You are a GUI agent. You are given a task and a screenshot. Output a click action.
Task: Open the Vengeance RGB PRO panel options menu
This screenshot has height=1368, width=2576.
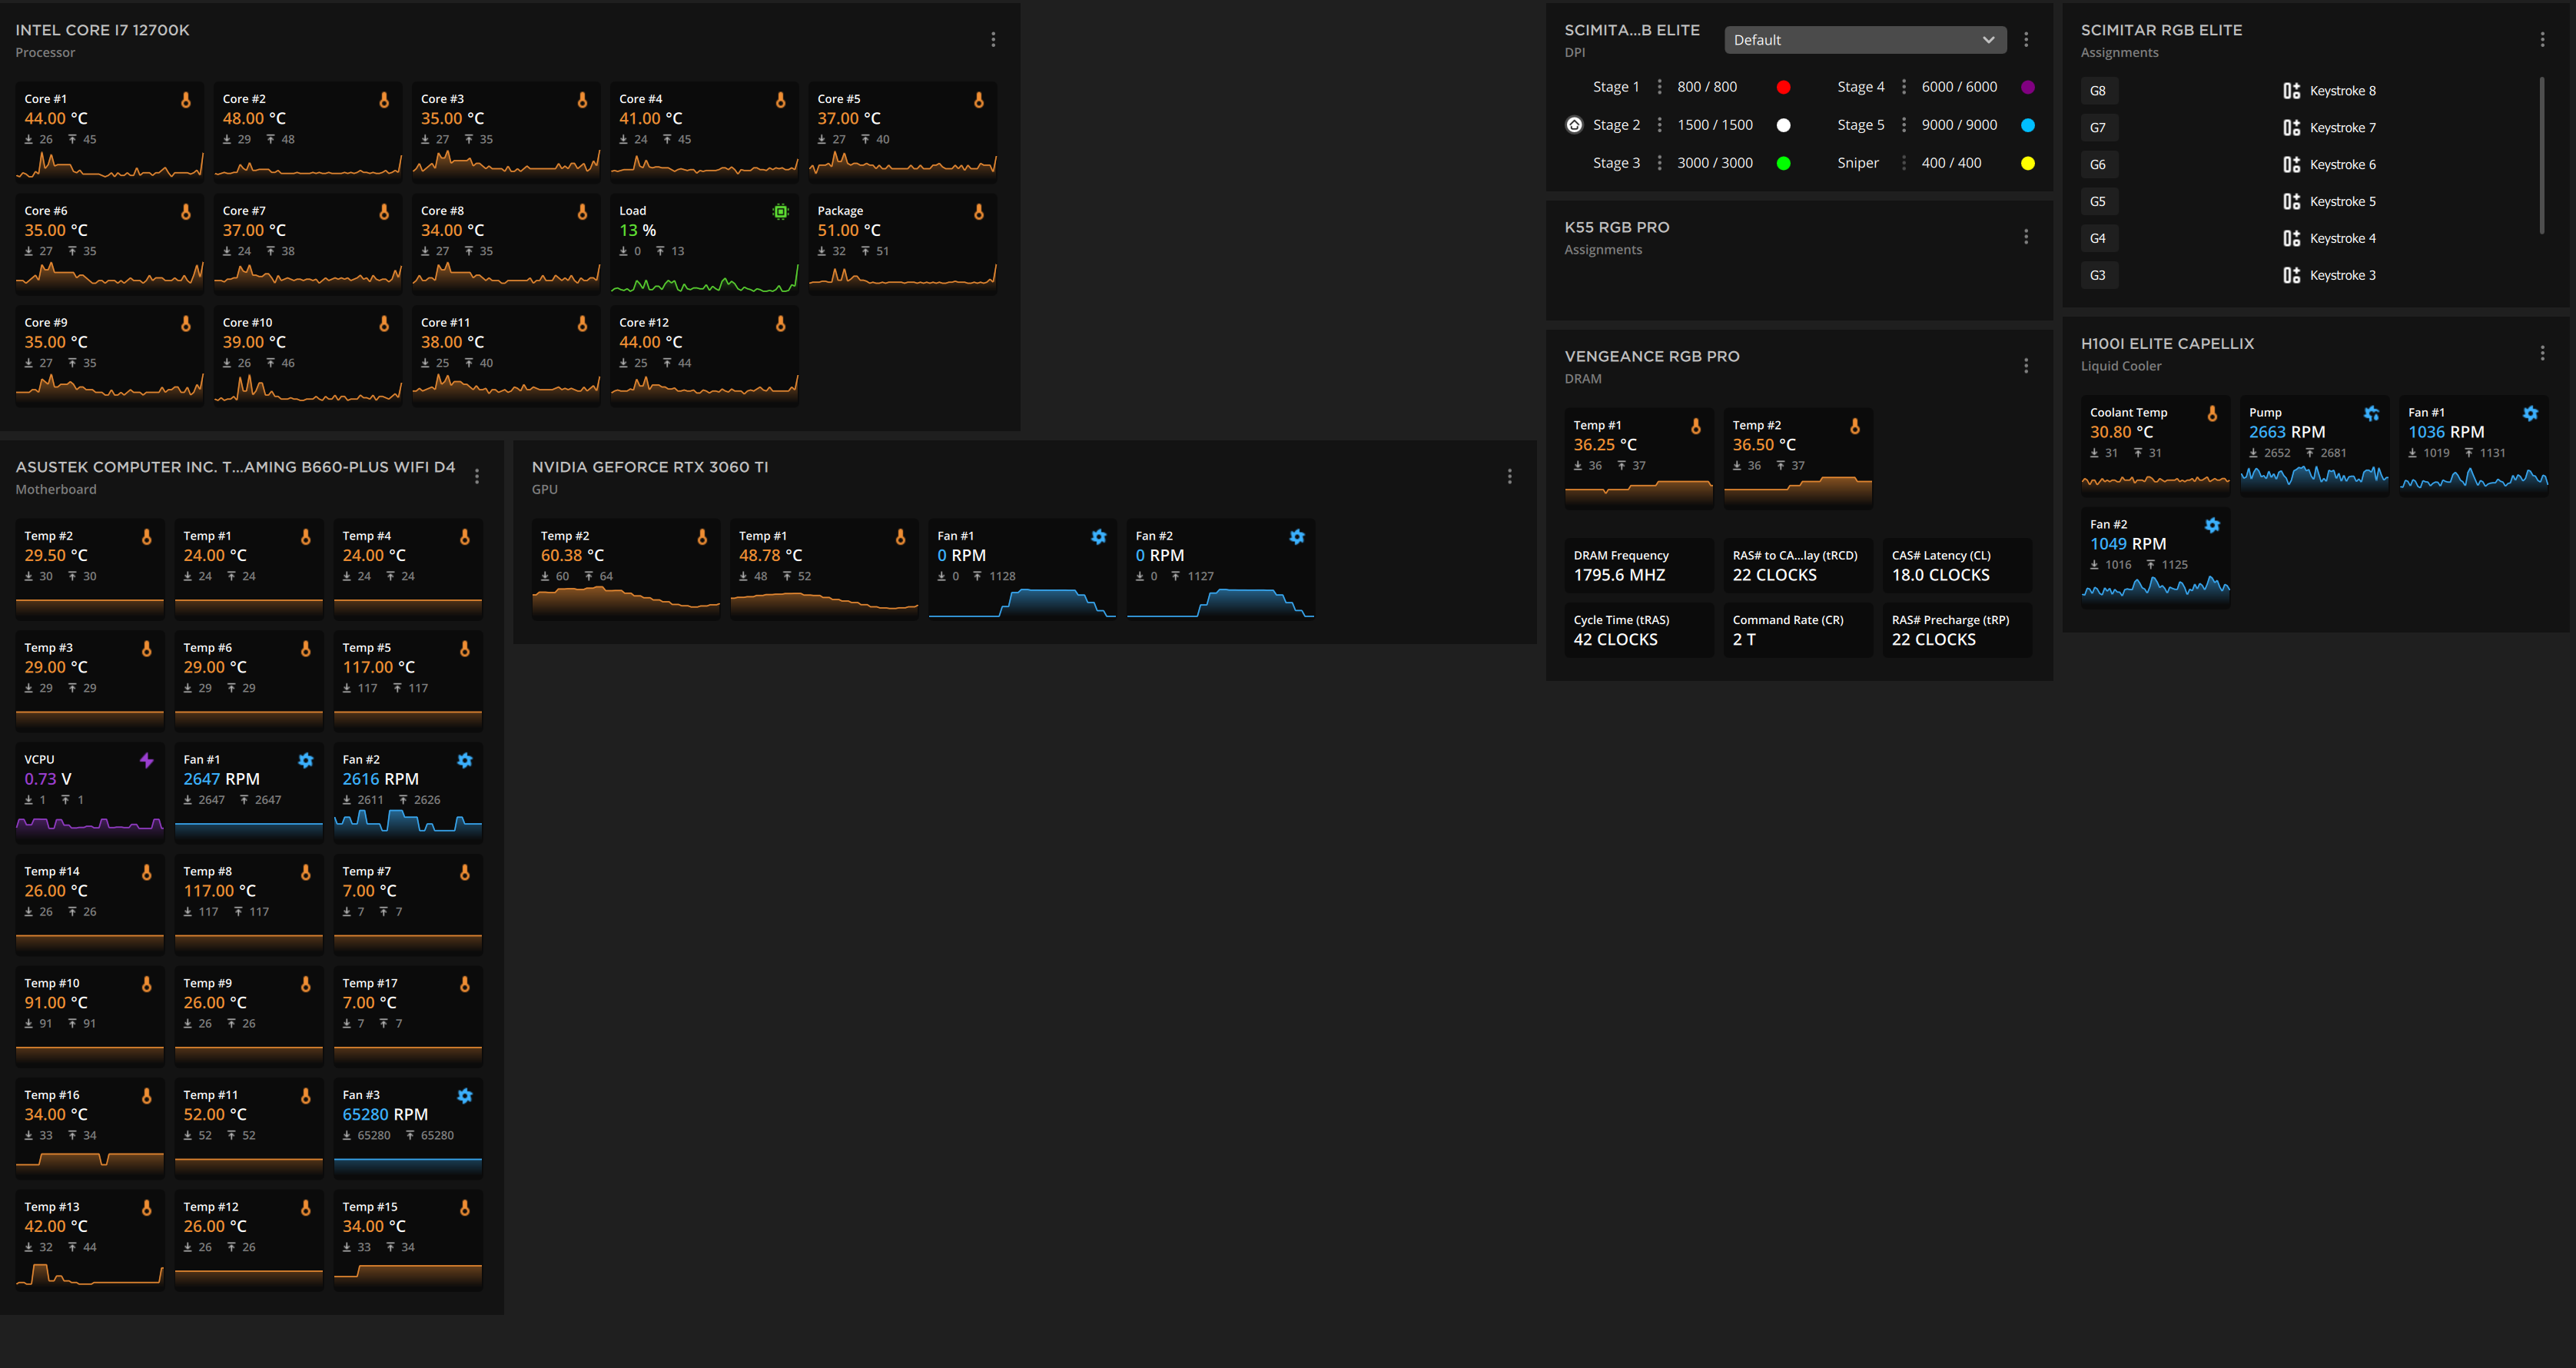[x=2026, y=365]
